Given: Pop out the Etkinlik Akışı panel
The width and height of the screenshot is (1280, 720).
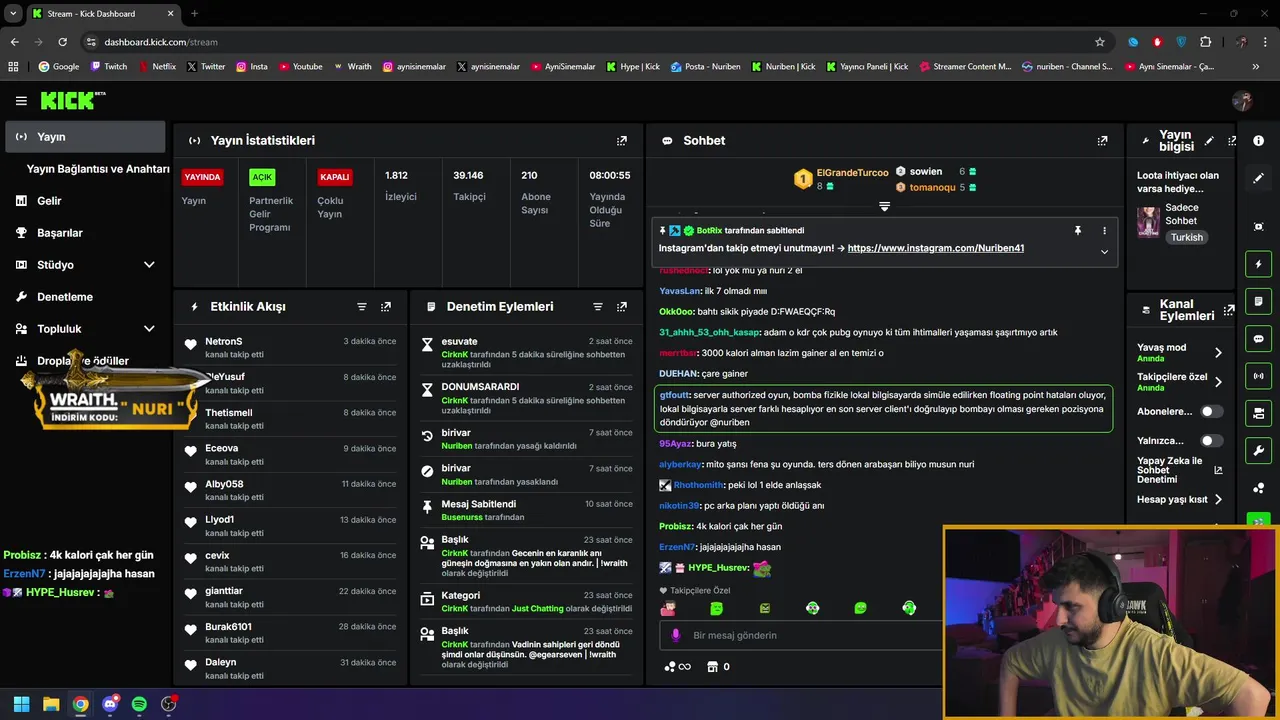Looking at the screenshot, I should 386,307.
